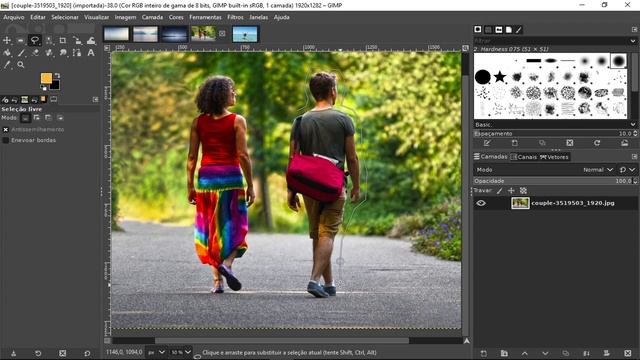This screenshot has height=360, width=640.
Task: Select the large round black brush
Action: coord(482,77)
